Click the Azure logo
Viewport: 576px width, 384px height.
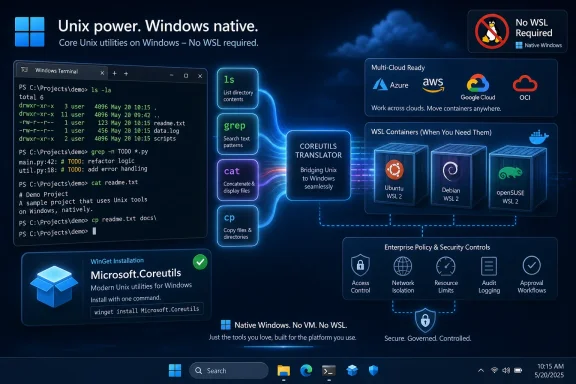pyautogui.click(x=390, y=85)
